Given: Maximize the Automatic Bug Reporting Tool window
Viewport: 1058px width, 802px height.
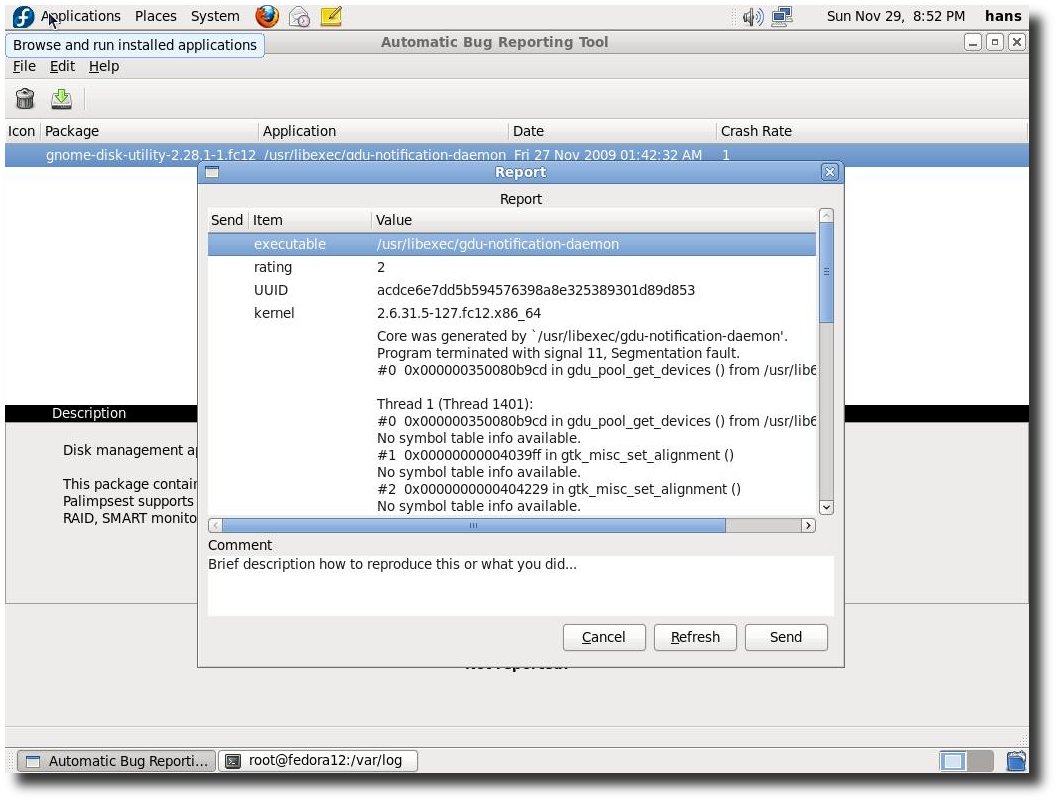Looking at the screenshot, I should tap(995, 42).
